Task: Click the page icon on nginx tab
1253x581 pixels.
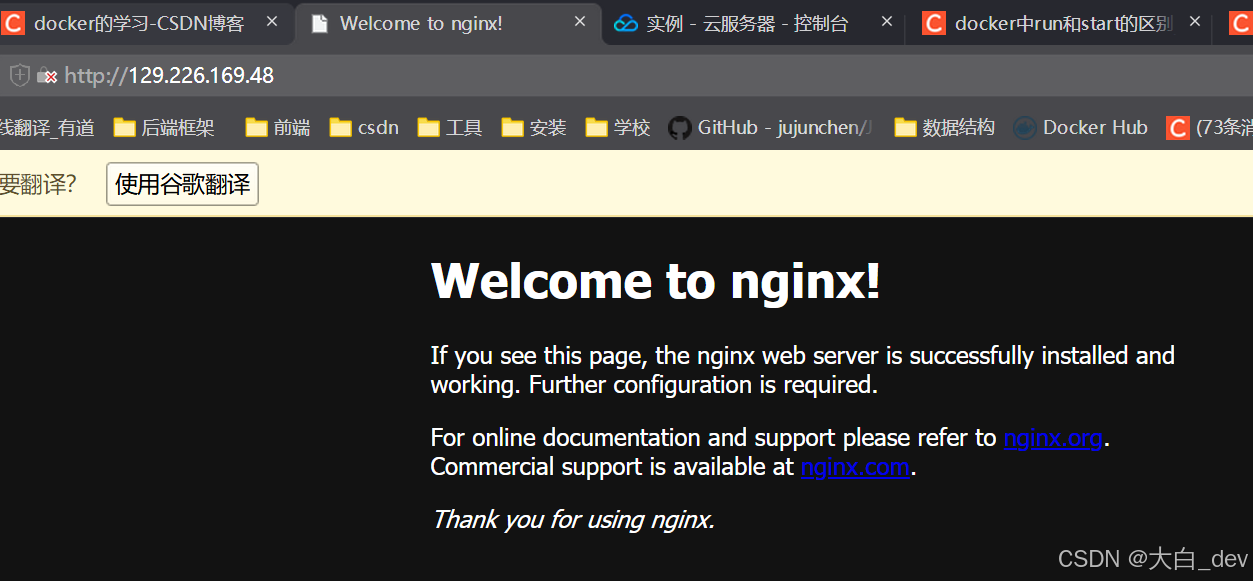Action: click(x=319, y=24)
